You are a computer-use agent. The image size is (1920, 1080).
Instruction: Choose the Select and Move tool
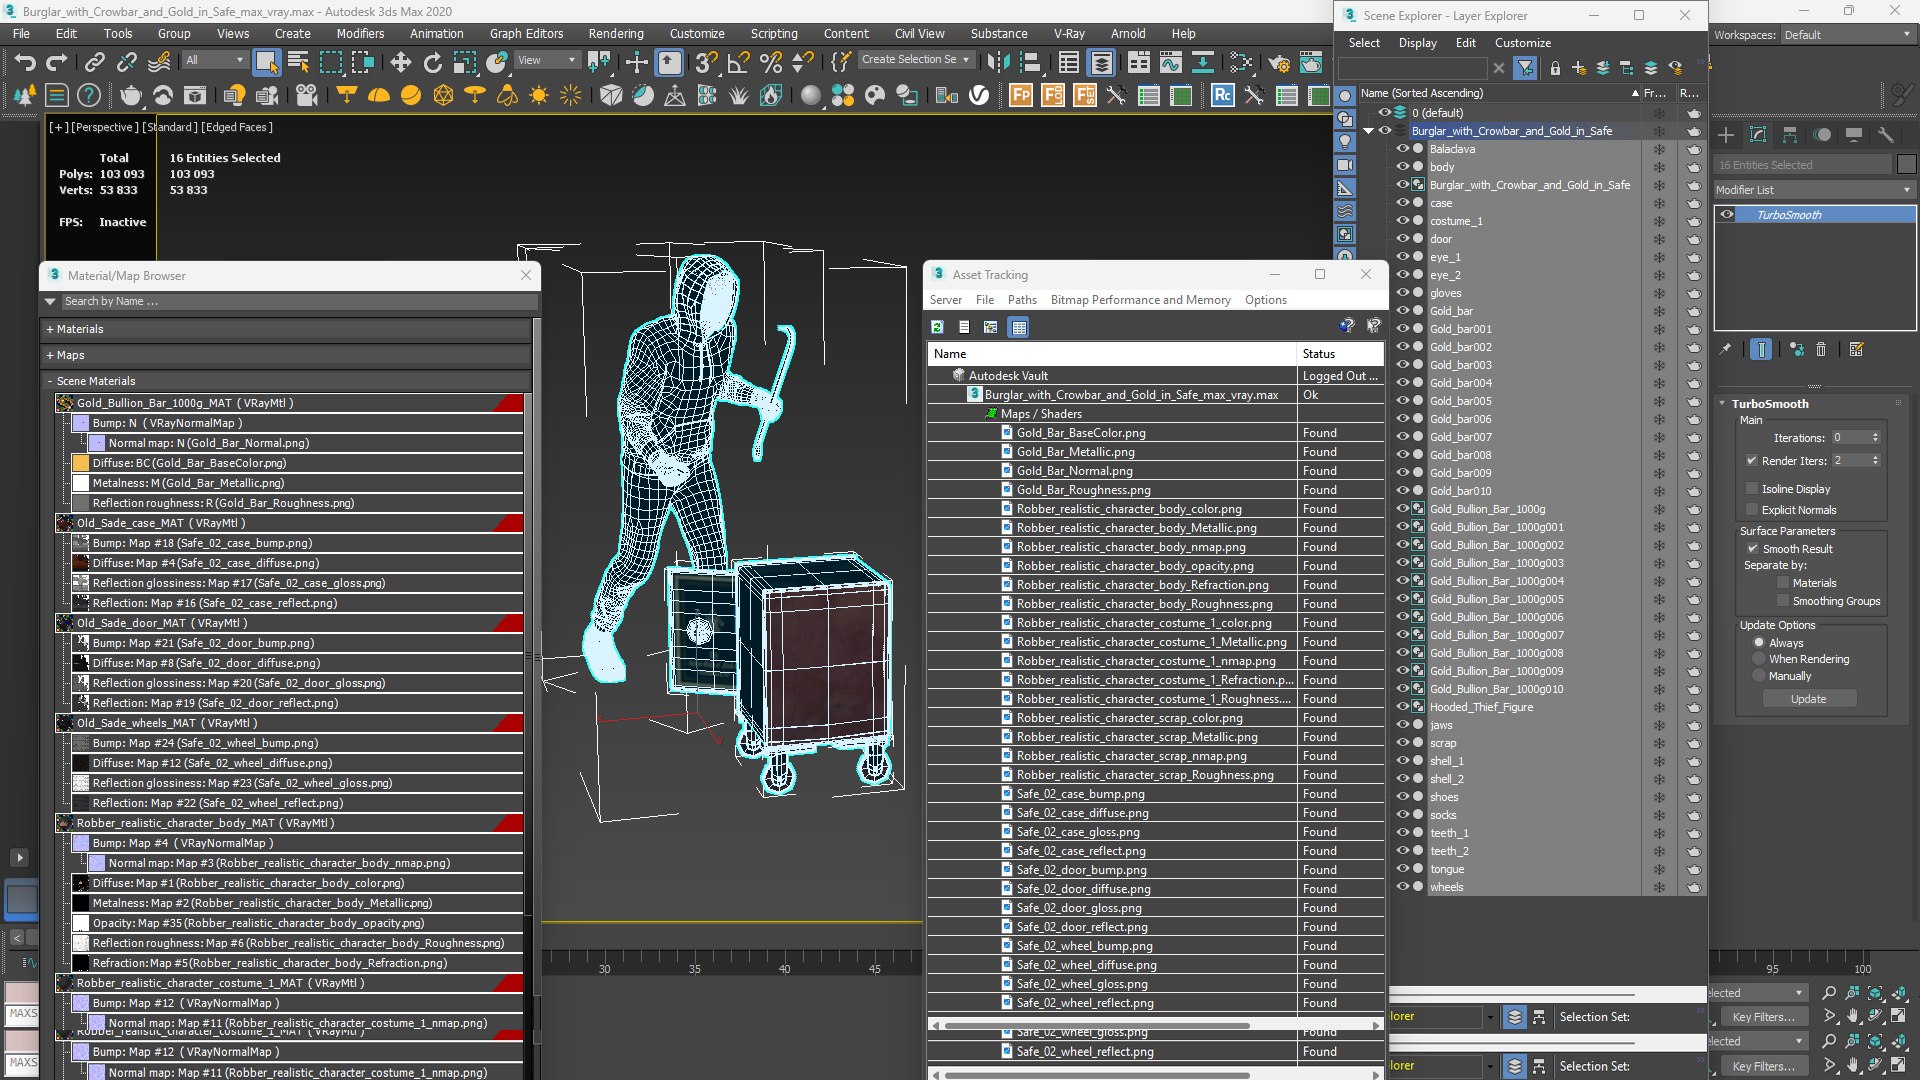click(x=401, y=63)
